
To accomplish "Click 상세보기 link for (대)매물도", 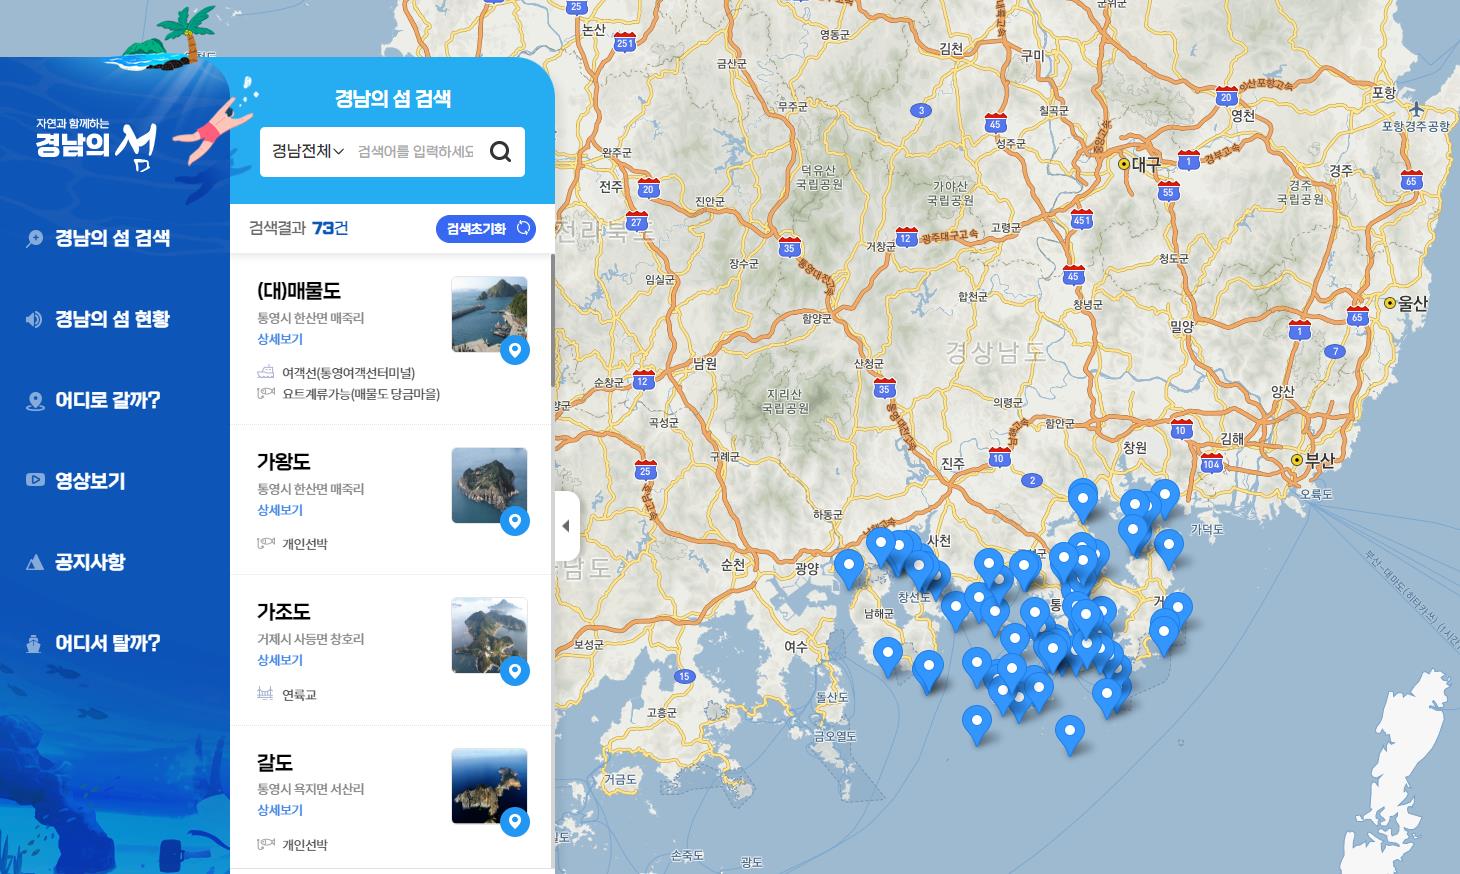I will (x=280, y=339).
